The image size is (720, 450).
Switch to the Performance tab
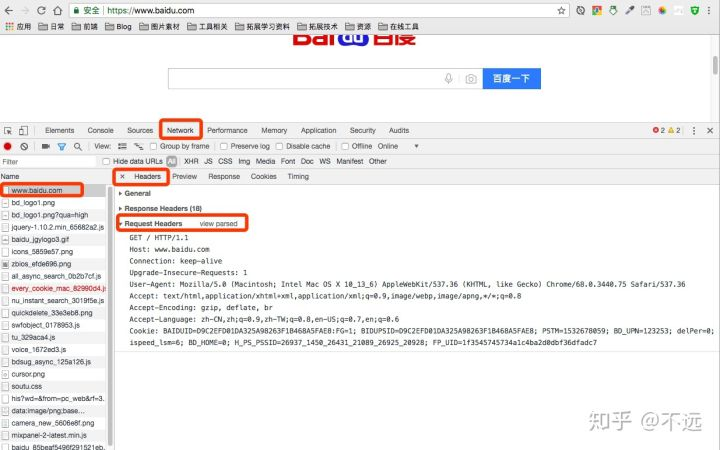227,130
